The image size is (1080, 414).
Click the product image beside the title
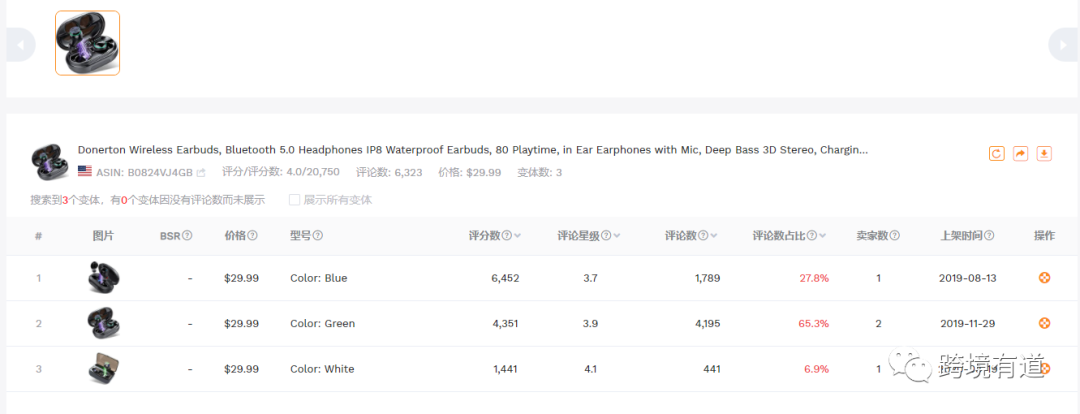(50, 162)
